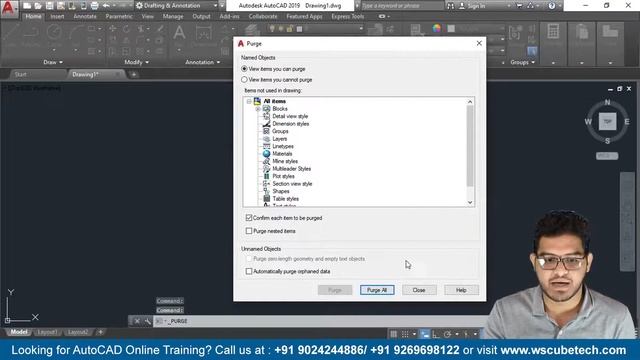
Task: Collapse the 'All items' tree node
Action: pos(249,101)
